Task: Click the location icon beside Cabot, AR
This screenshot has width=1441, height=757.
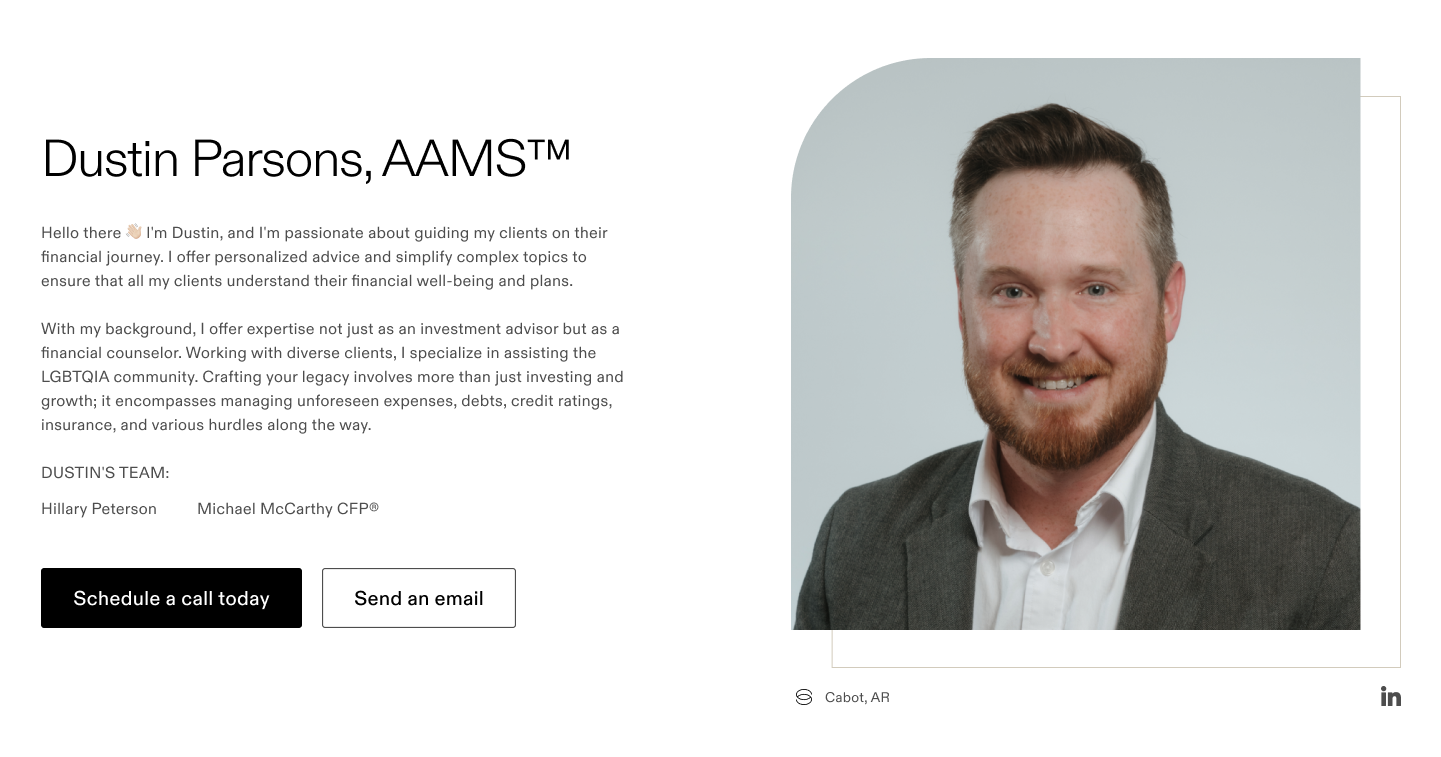Action: tap(803, 697)
